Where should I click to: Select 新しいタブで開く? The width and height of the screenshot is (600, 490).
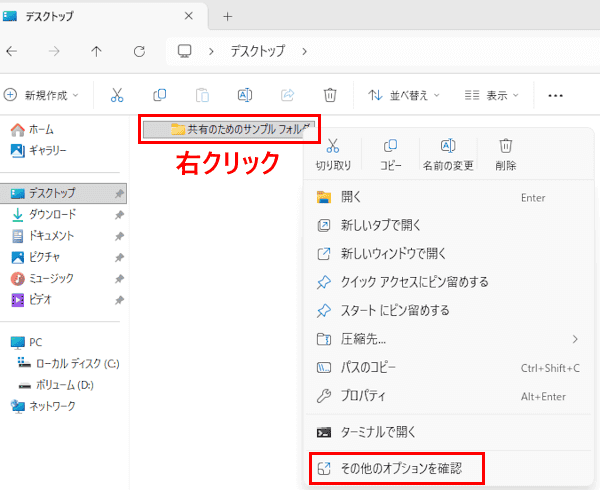coord(448,225)
